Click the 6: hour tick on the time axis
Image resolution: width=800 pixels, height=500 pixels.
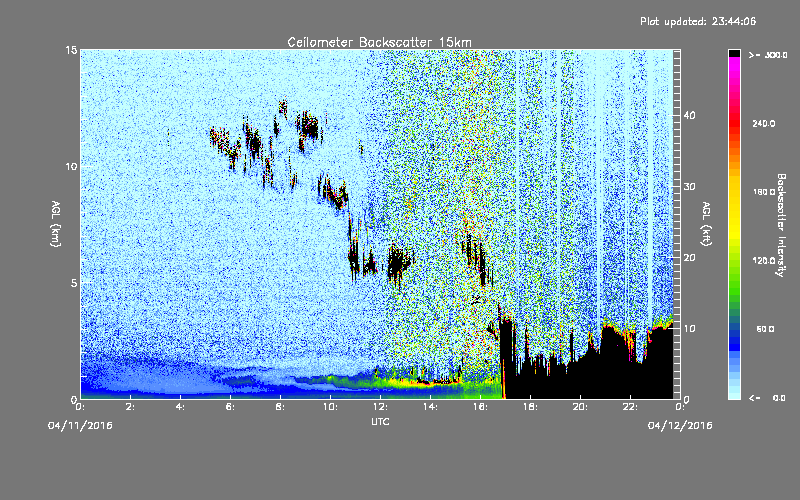230,407
